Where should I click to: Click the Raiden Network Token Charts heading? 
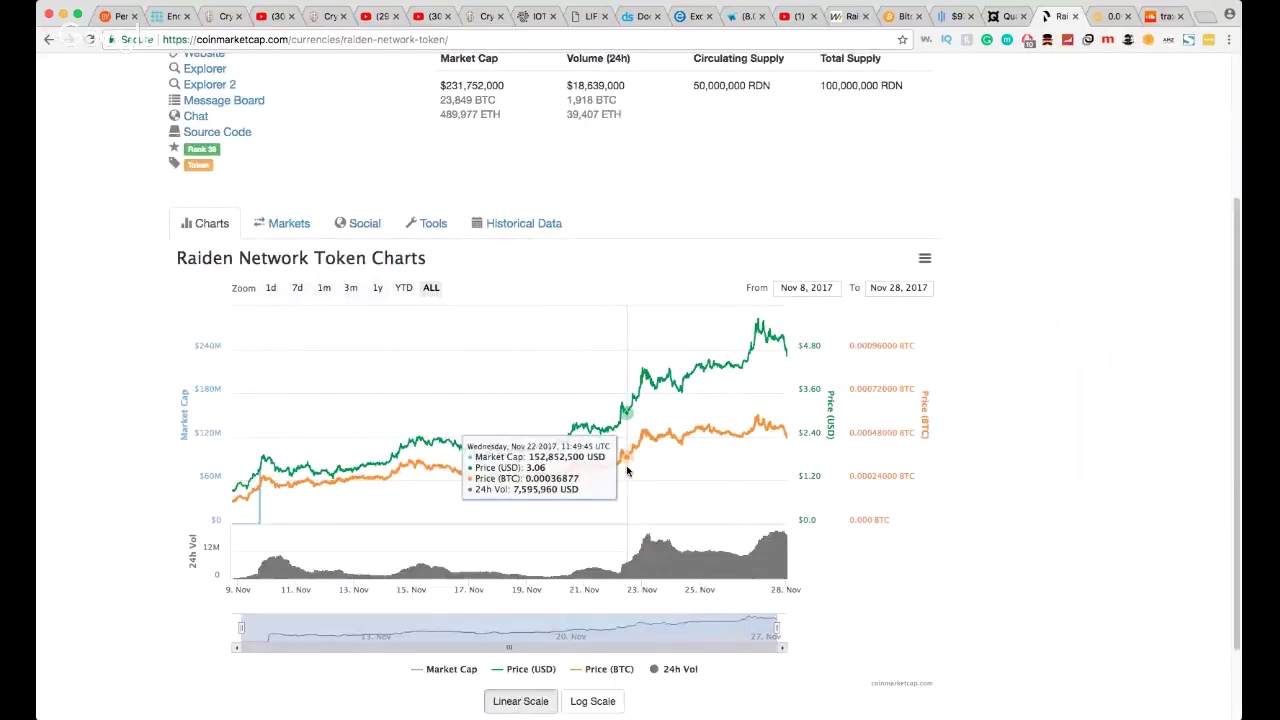301,258
